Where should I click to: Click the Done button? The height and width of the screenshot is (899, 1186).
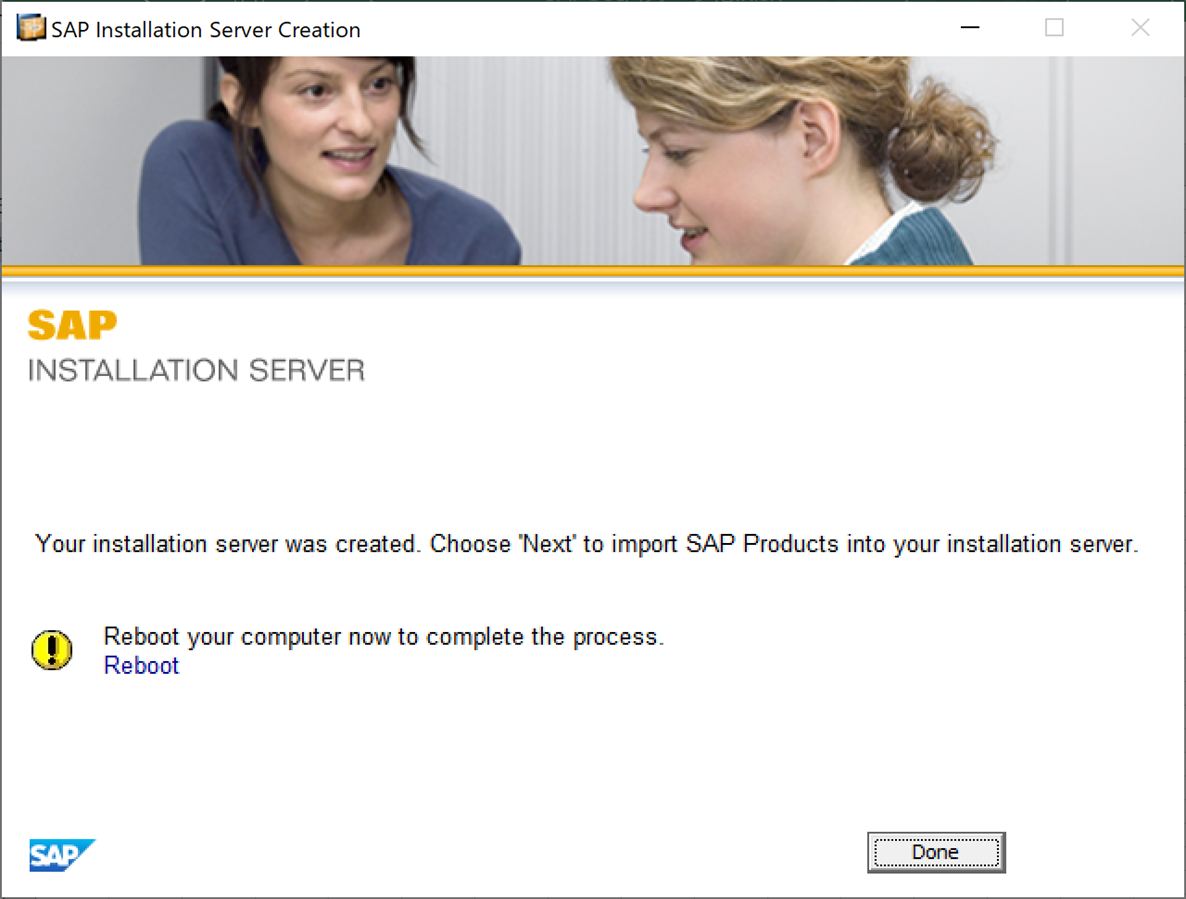tap(936, 852)
